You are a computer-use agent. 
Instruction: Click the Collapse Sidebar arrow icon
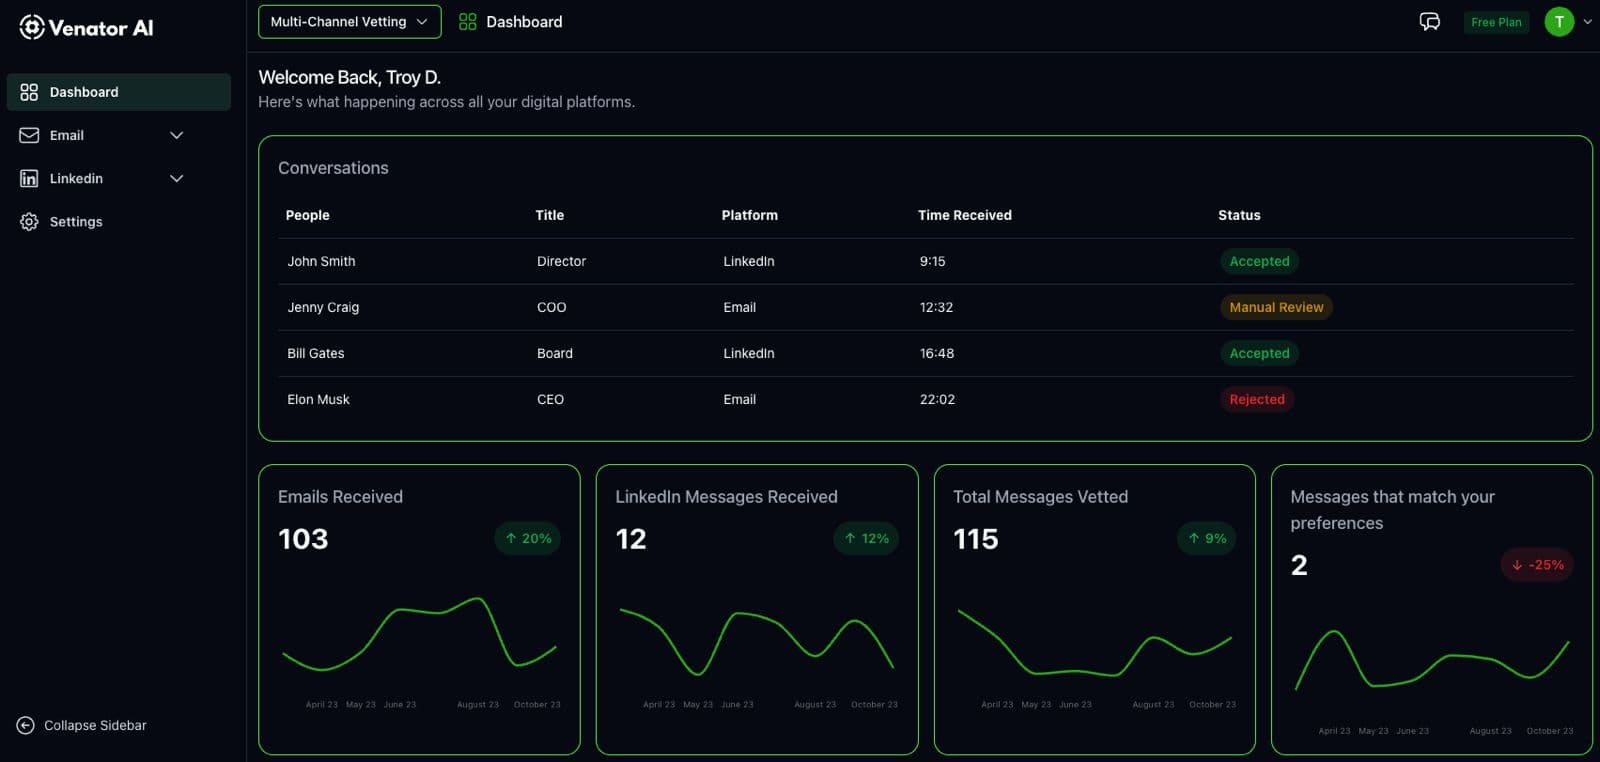point(26,725)
